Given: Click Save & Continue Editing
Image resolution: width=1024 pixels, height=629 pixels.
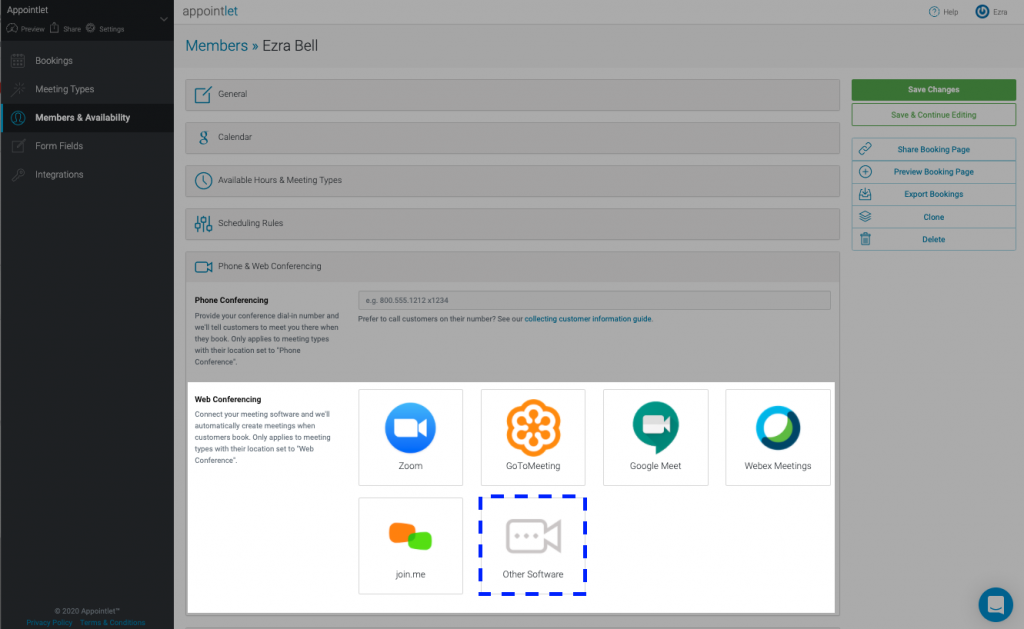Looking at the screenshot, I should [933, 115].
